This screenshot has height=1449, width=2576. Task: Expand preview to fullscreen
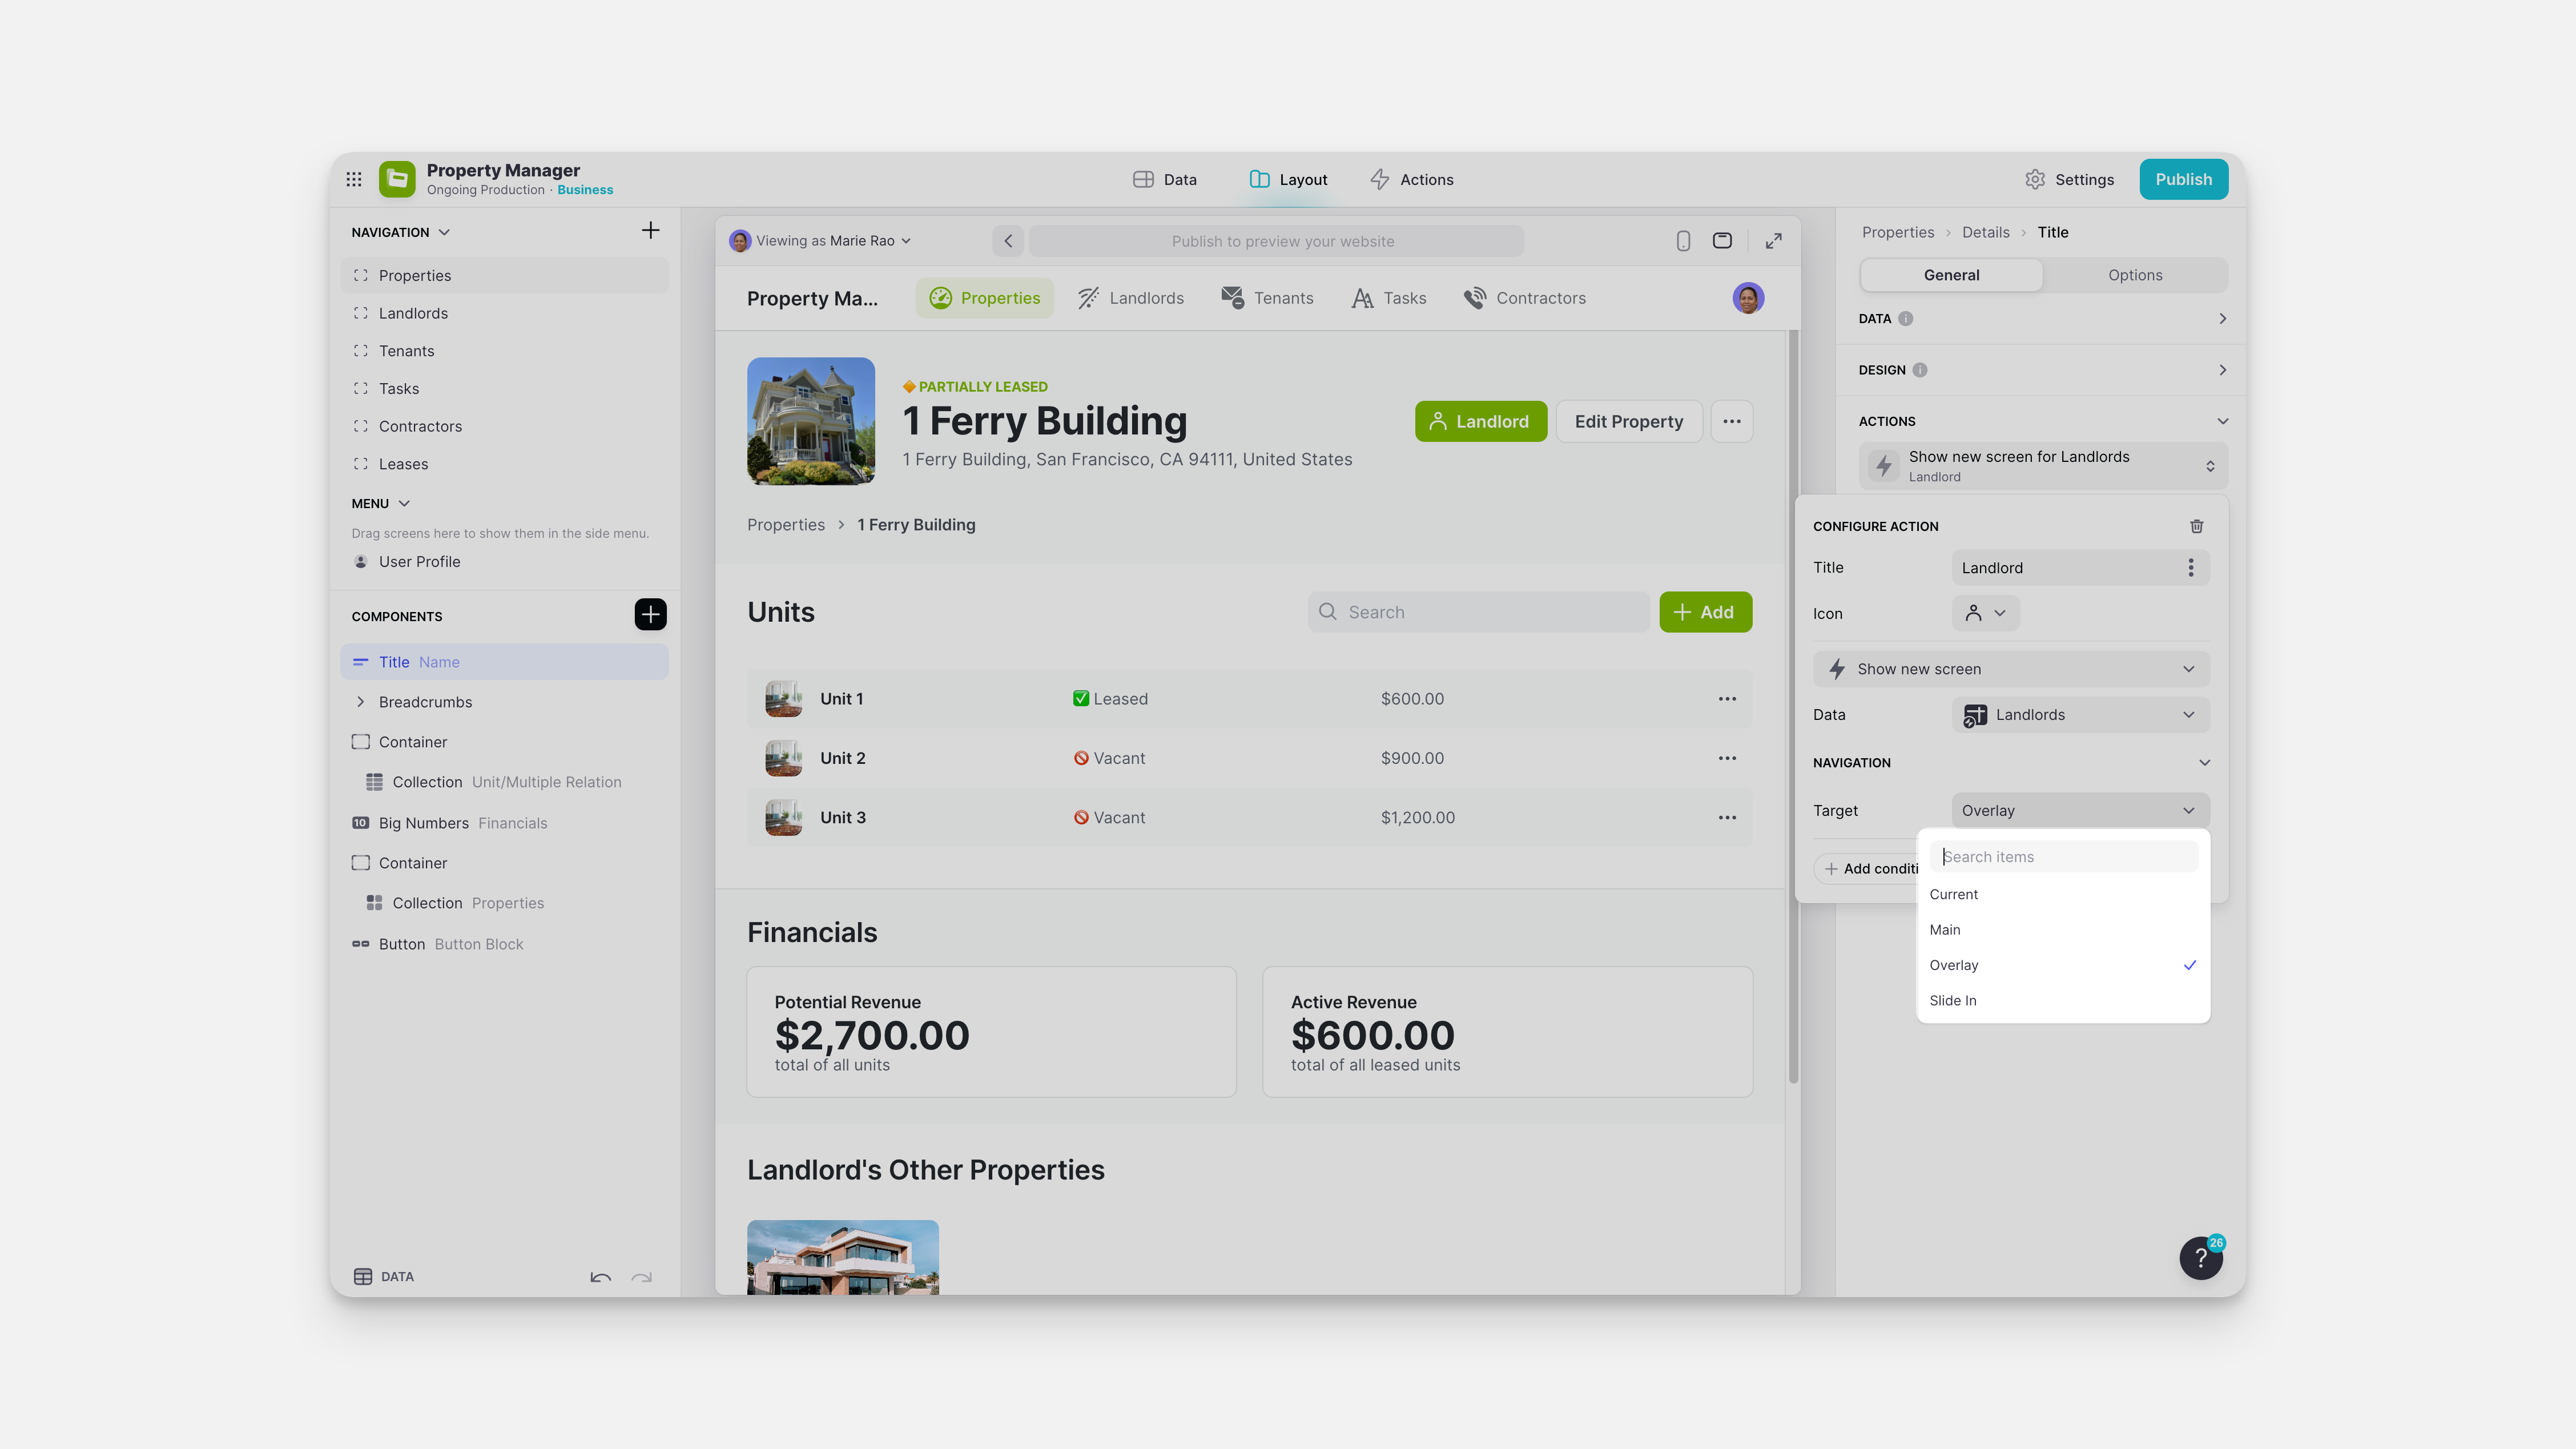tap(1773, 241)
